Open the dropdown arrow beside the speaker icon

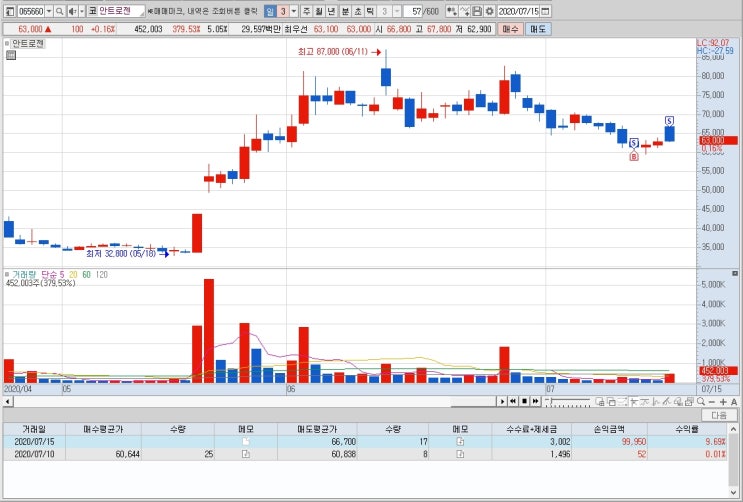pos(82,11)
